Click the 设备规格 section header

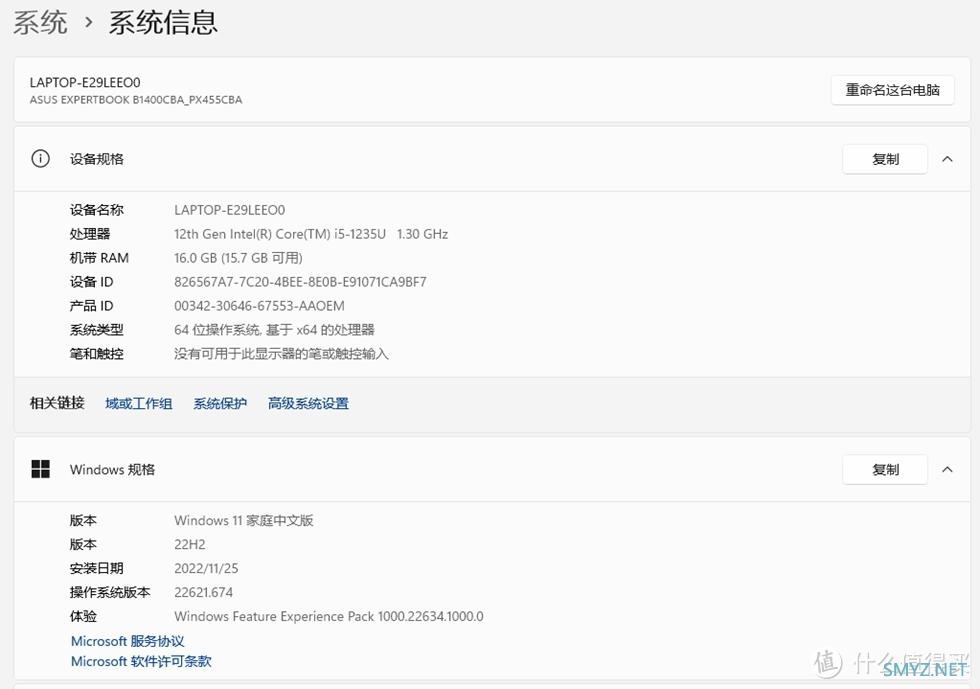492,159
